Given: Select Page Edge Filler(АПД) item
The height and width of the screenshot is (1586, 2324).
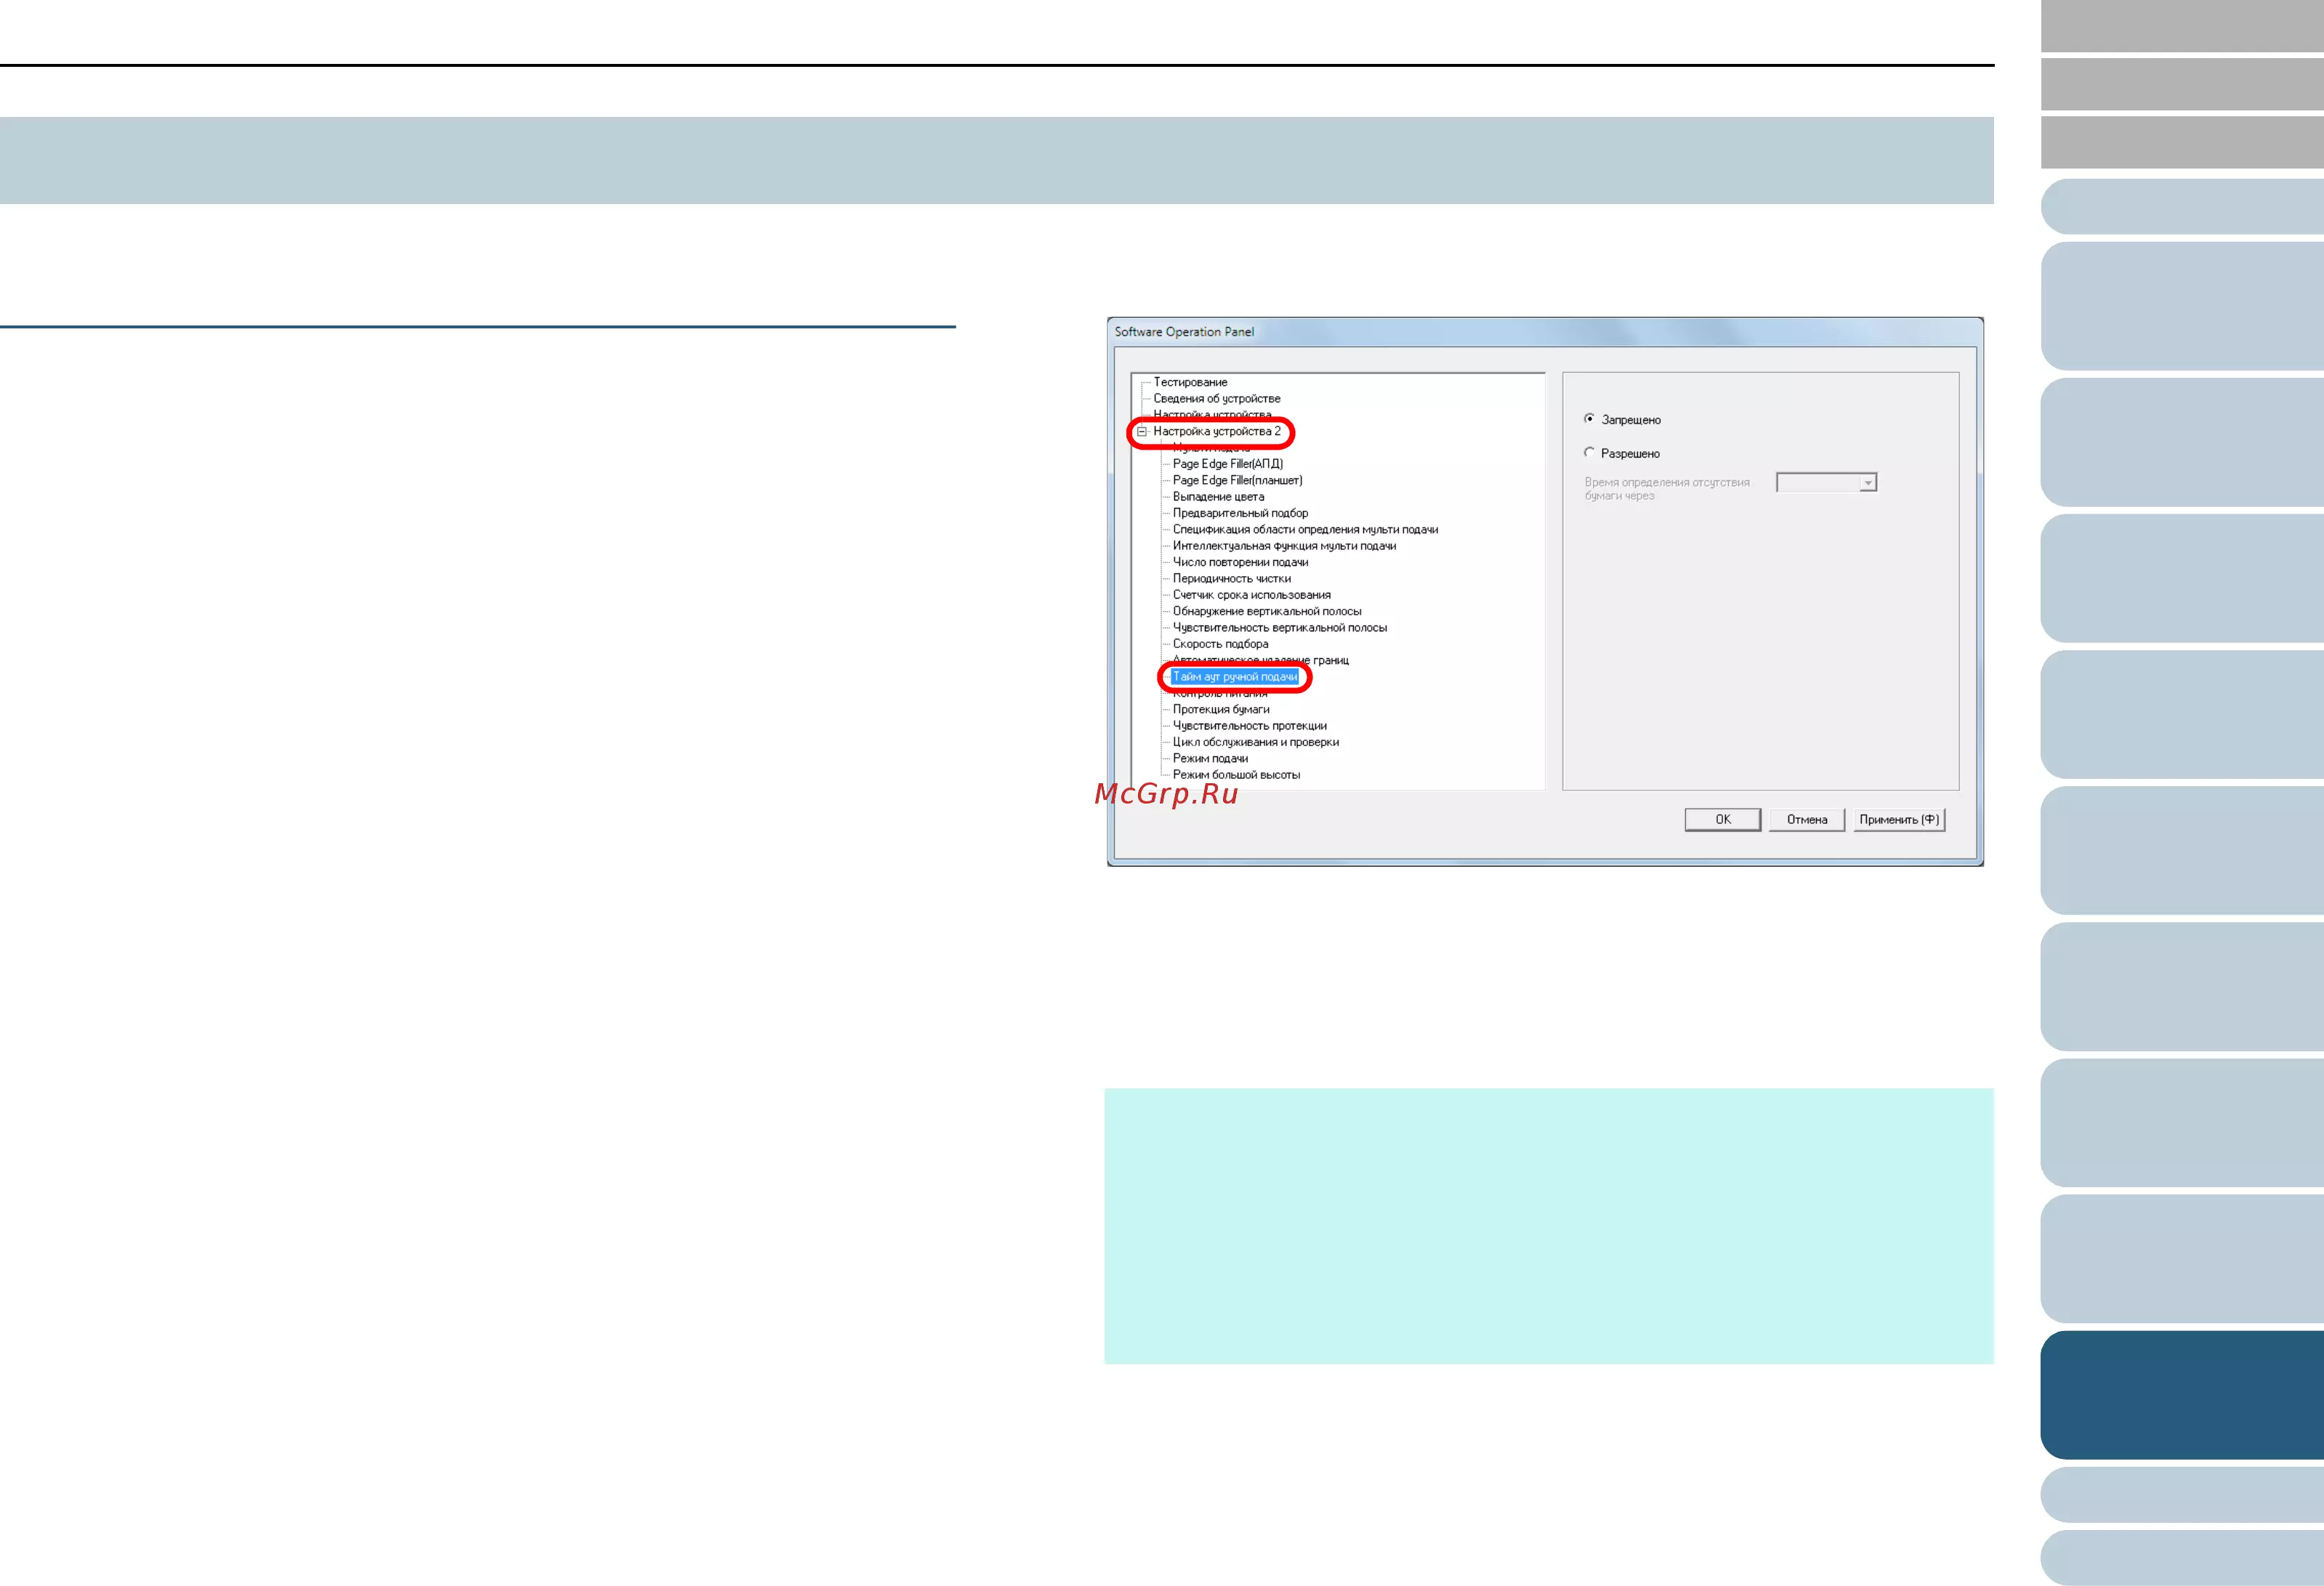Looking at the screenshot, I should (x=1227, y=464).
